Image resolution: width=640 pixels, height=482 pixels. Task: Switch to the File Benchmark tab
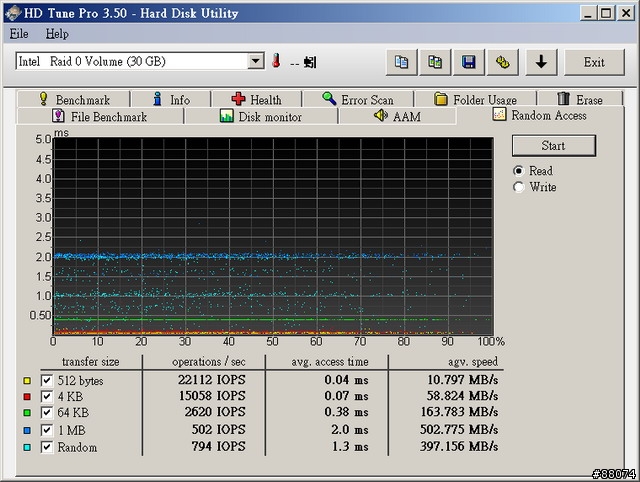click(100, 116)
